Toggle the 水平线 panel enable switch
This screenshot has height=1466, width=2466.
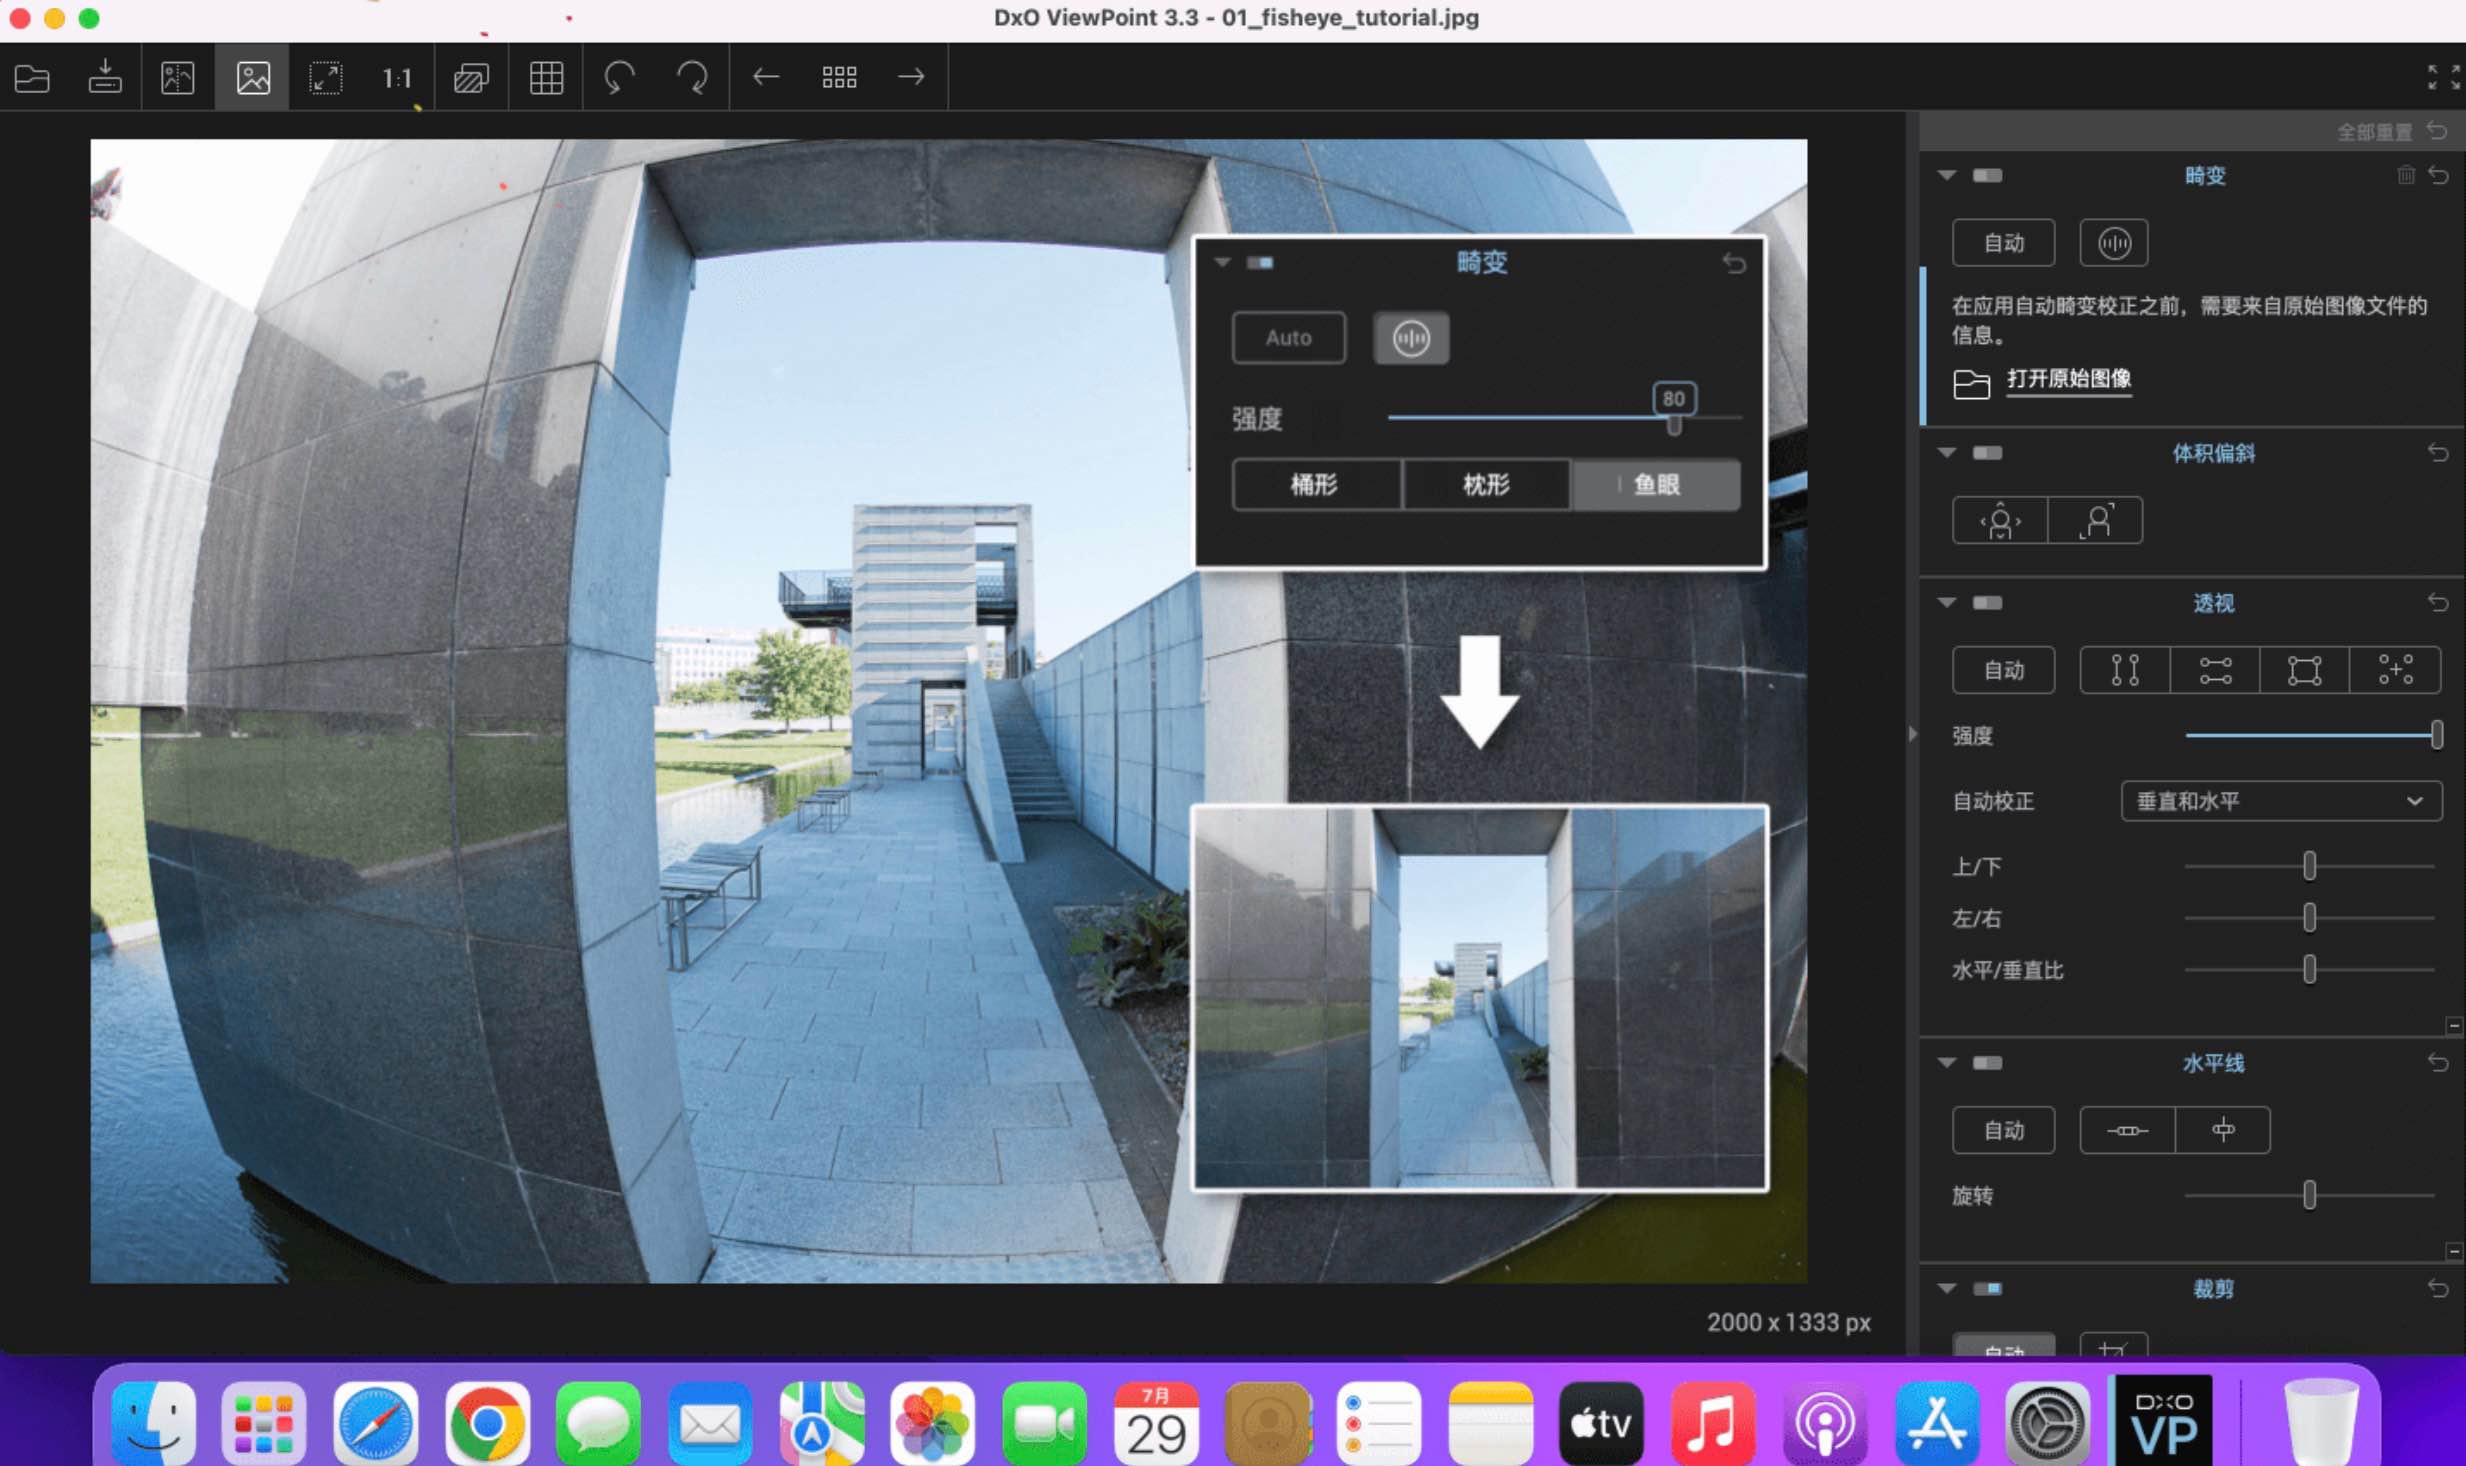point(1987,1063)
